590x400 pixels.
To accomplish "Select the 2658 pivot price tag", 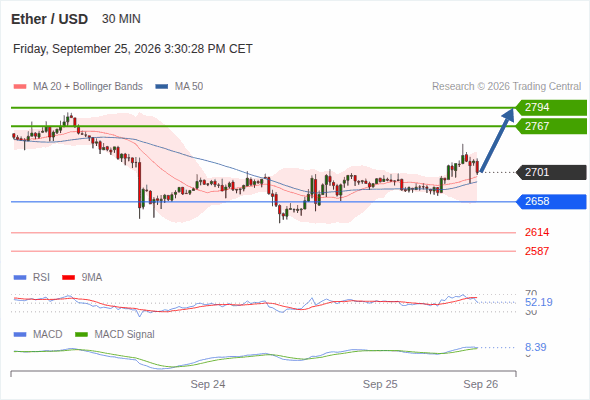I will pos(551,202).
